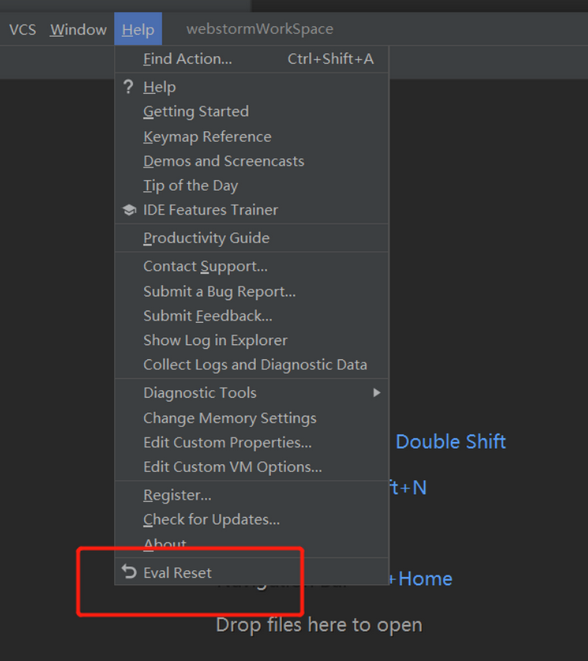Open the Productivity Guide
Viewport: 588px width, 661px height.
[x=252, y=238]
